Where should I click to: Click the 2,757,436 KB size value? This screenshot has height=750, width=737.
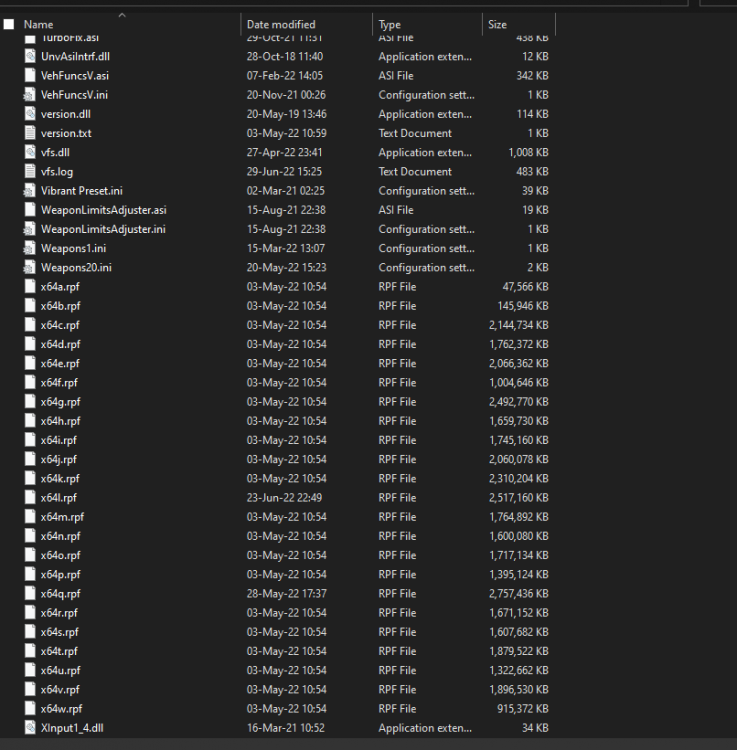click(x=518, y=594)
